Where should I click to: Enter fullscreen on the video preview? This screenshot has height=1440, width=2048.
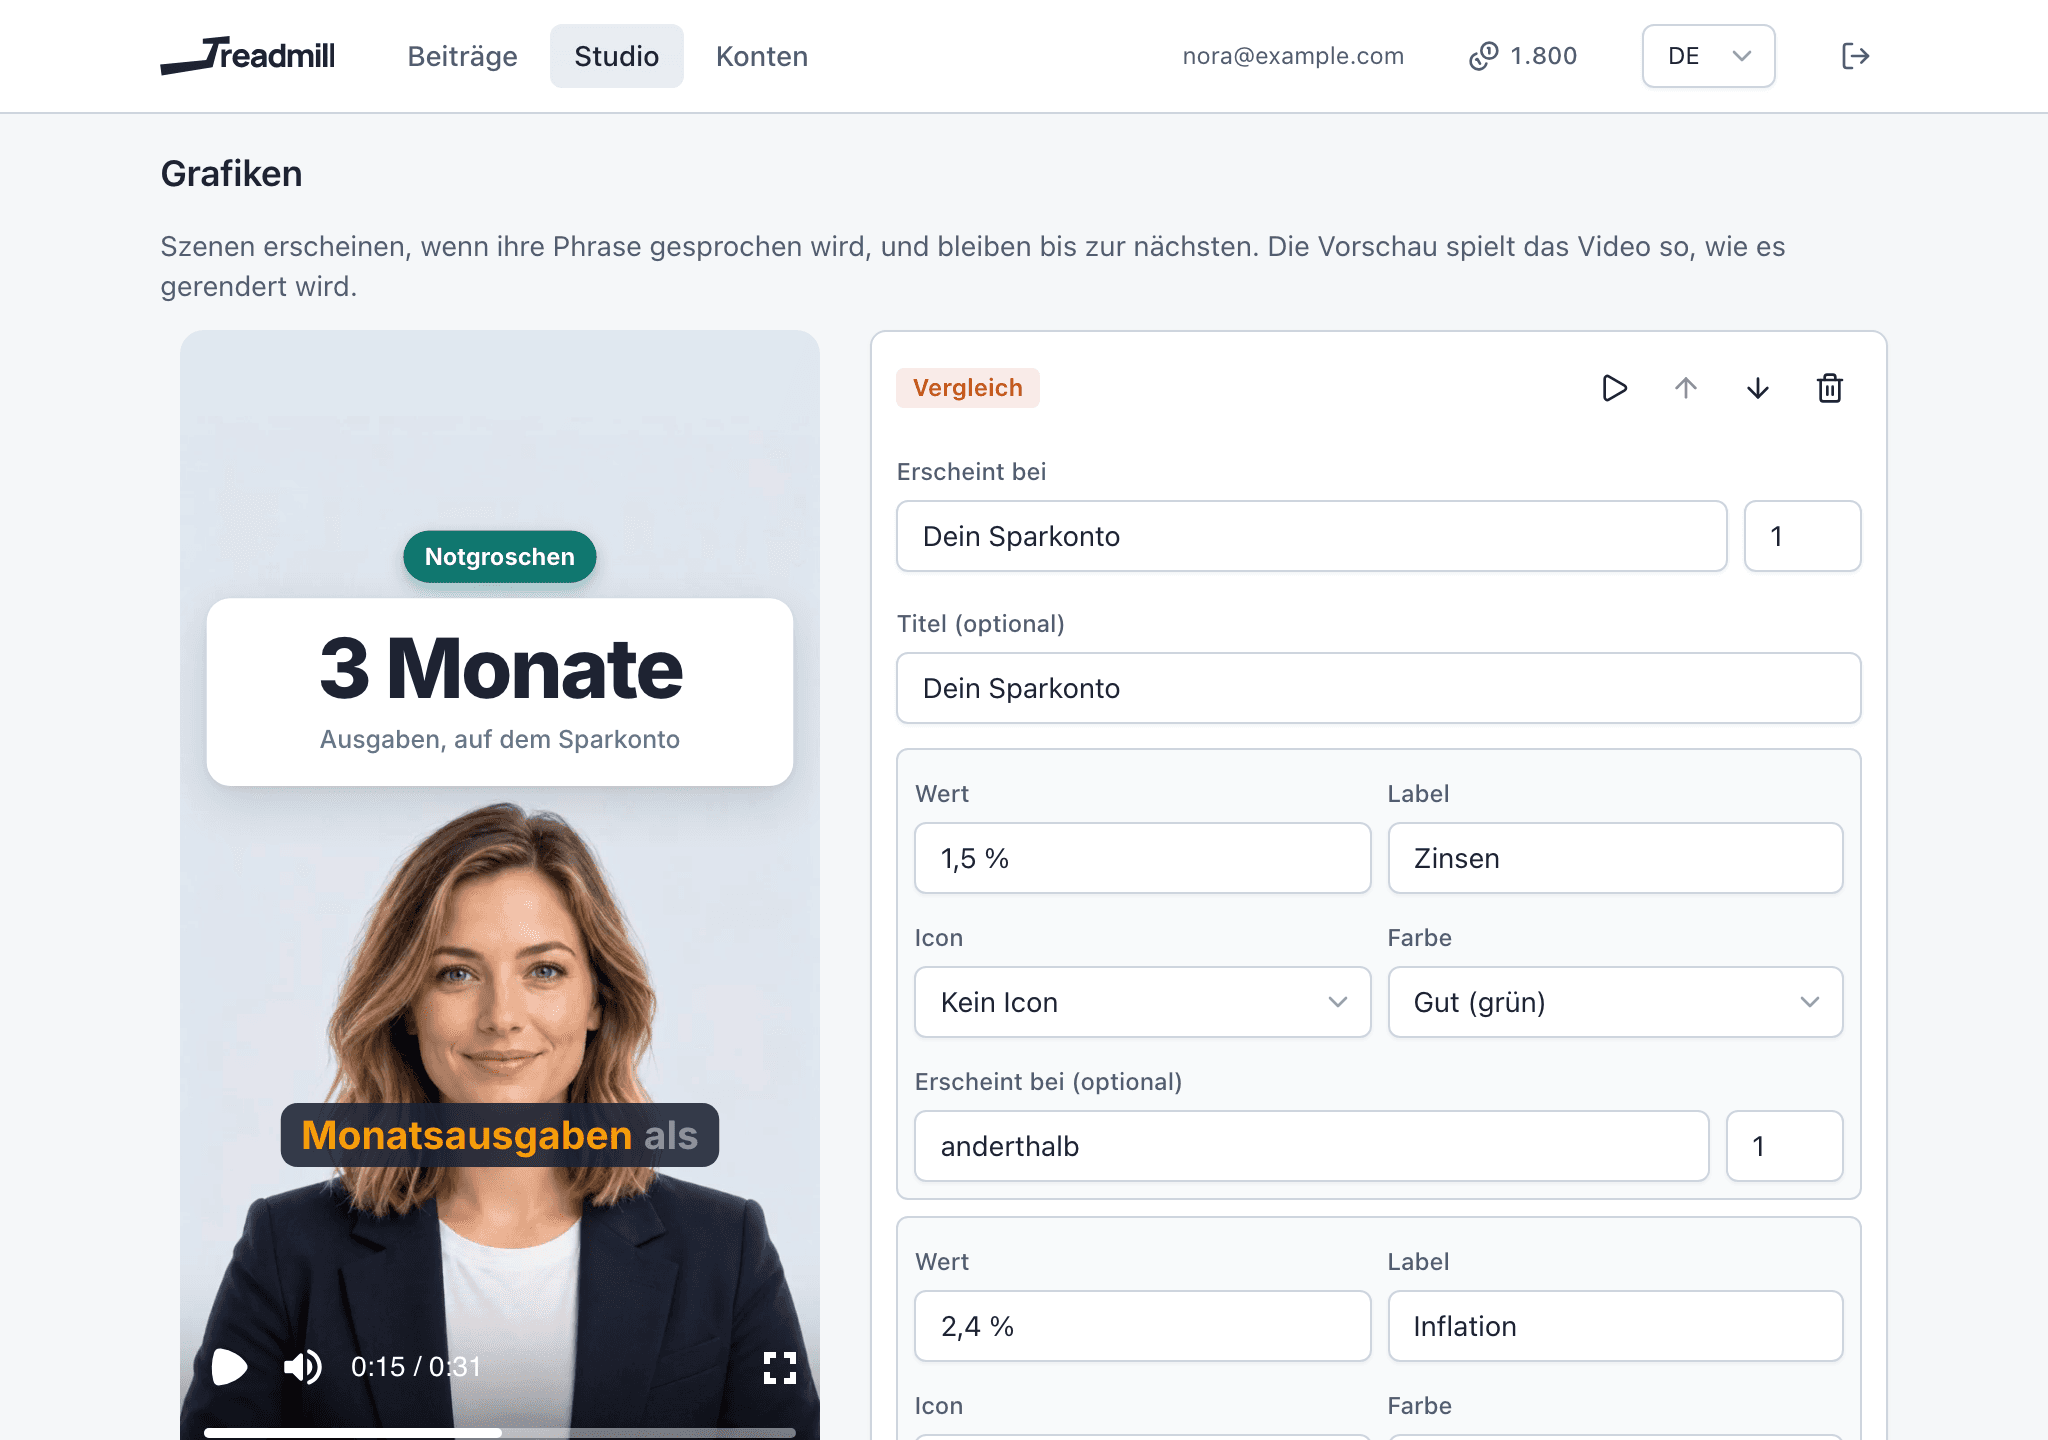780,1367
